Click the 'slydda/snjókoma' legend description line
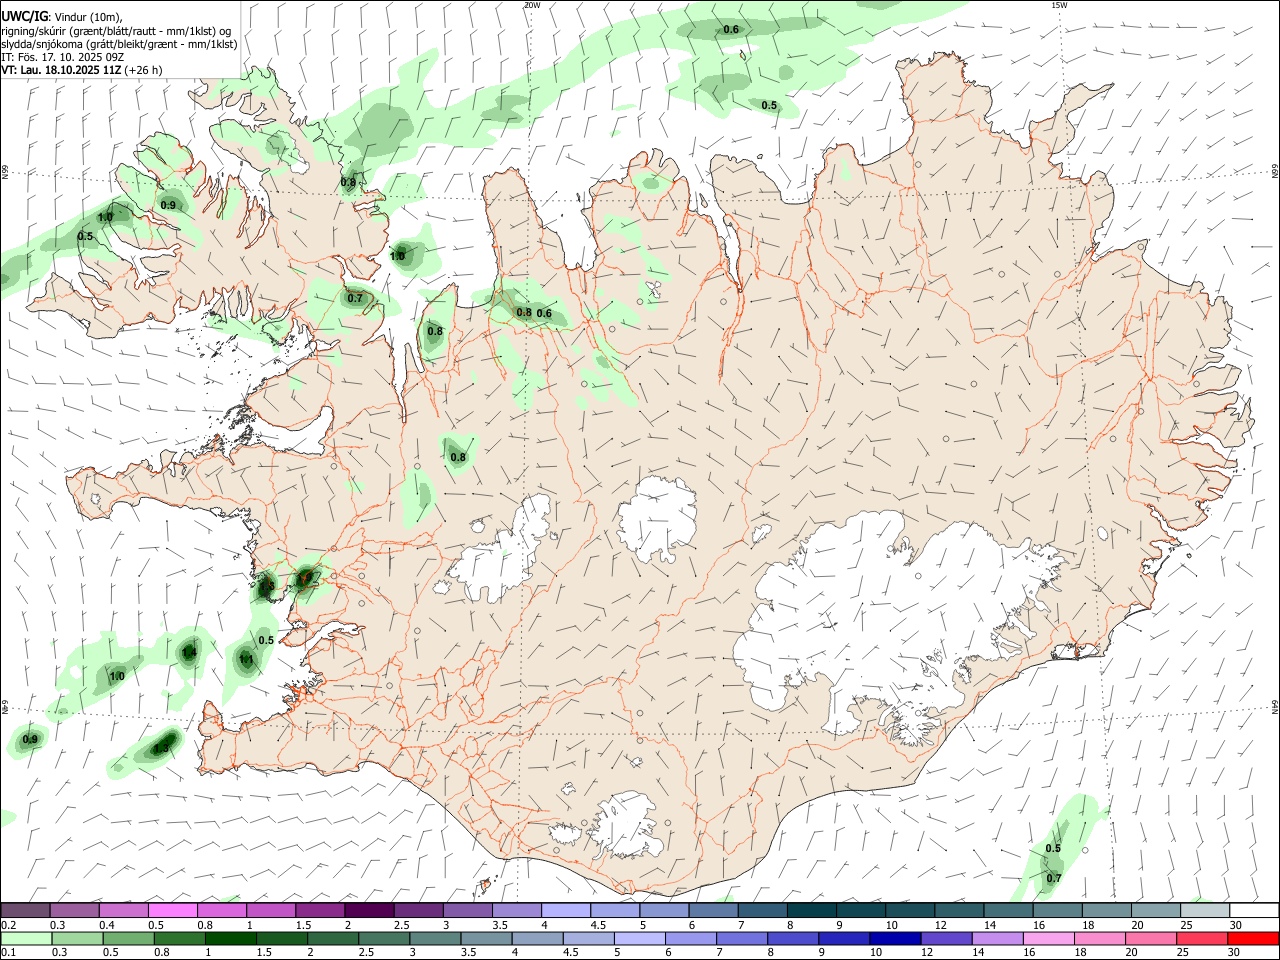The height and width of the screenshot is (960, 1280). click(119, 43)
